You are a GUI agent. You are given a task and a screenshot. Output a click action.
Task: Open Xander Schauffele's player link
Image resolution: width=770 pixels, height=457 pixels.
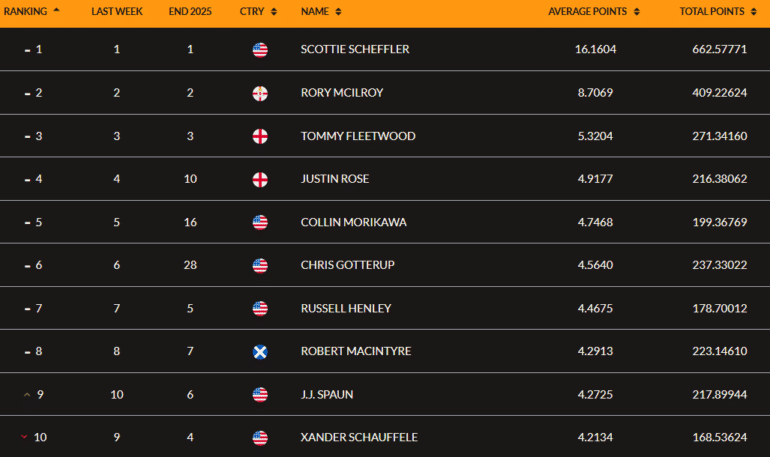pos(358,438)
